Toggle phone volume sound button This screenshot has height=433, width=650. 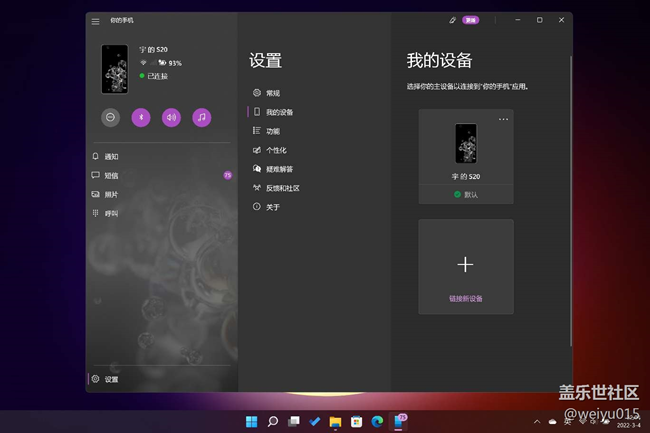click(x=171, y=117)
